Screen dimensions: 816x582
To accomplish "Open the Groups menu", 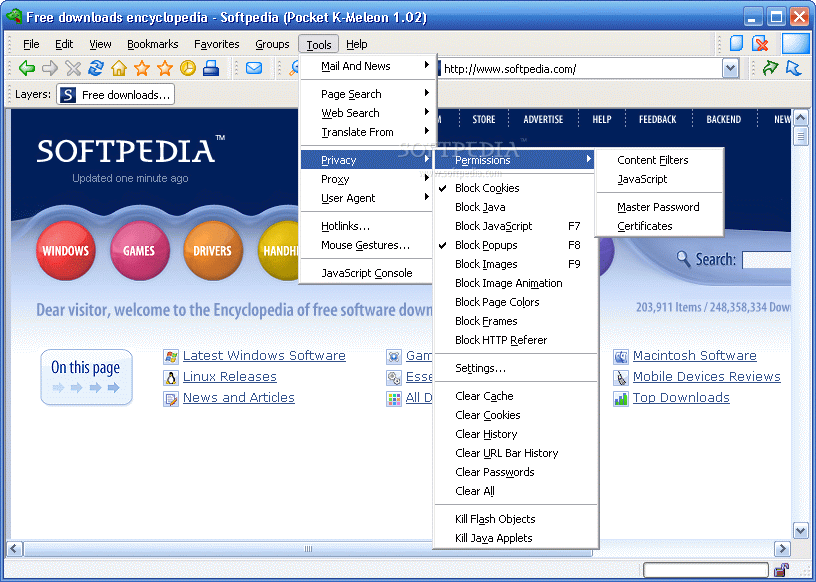I will tap(272, 44).
